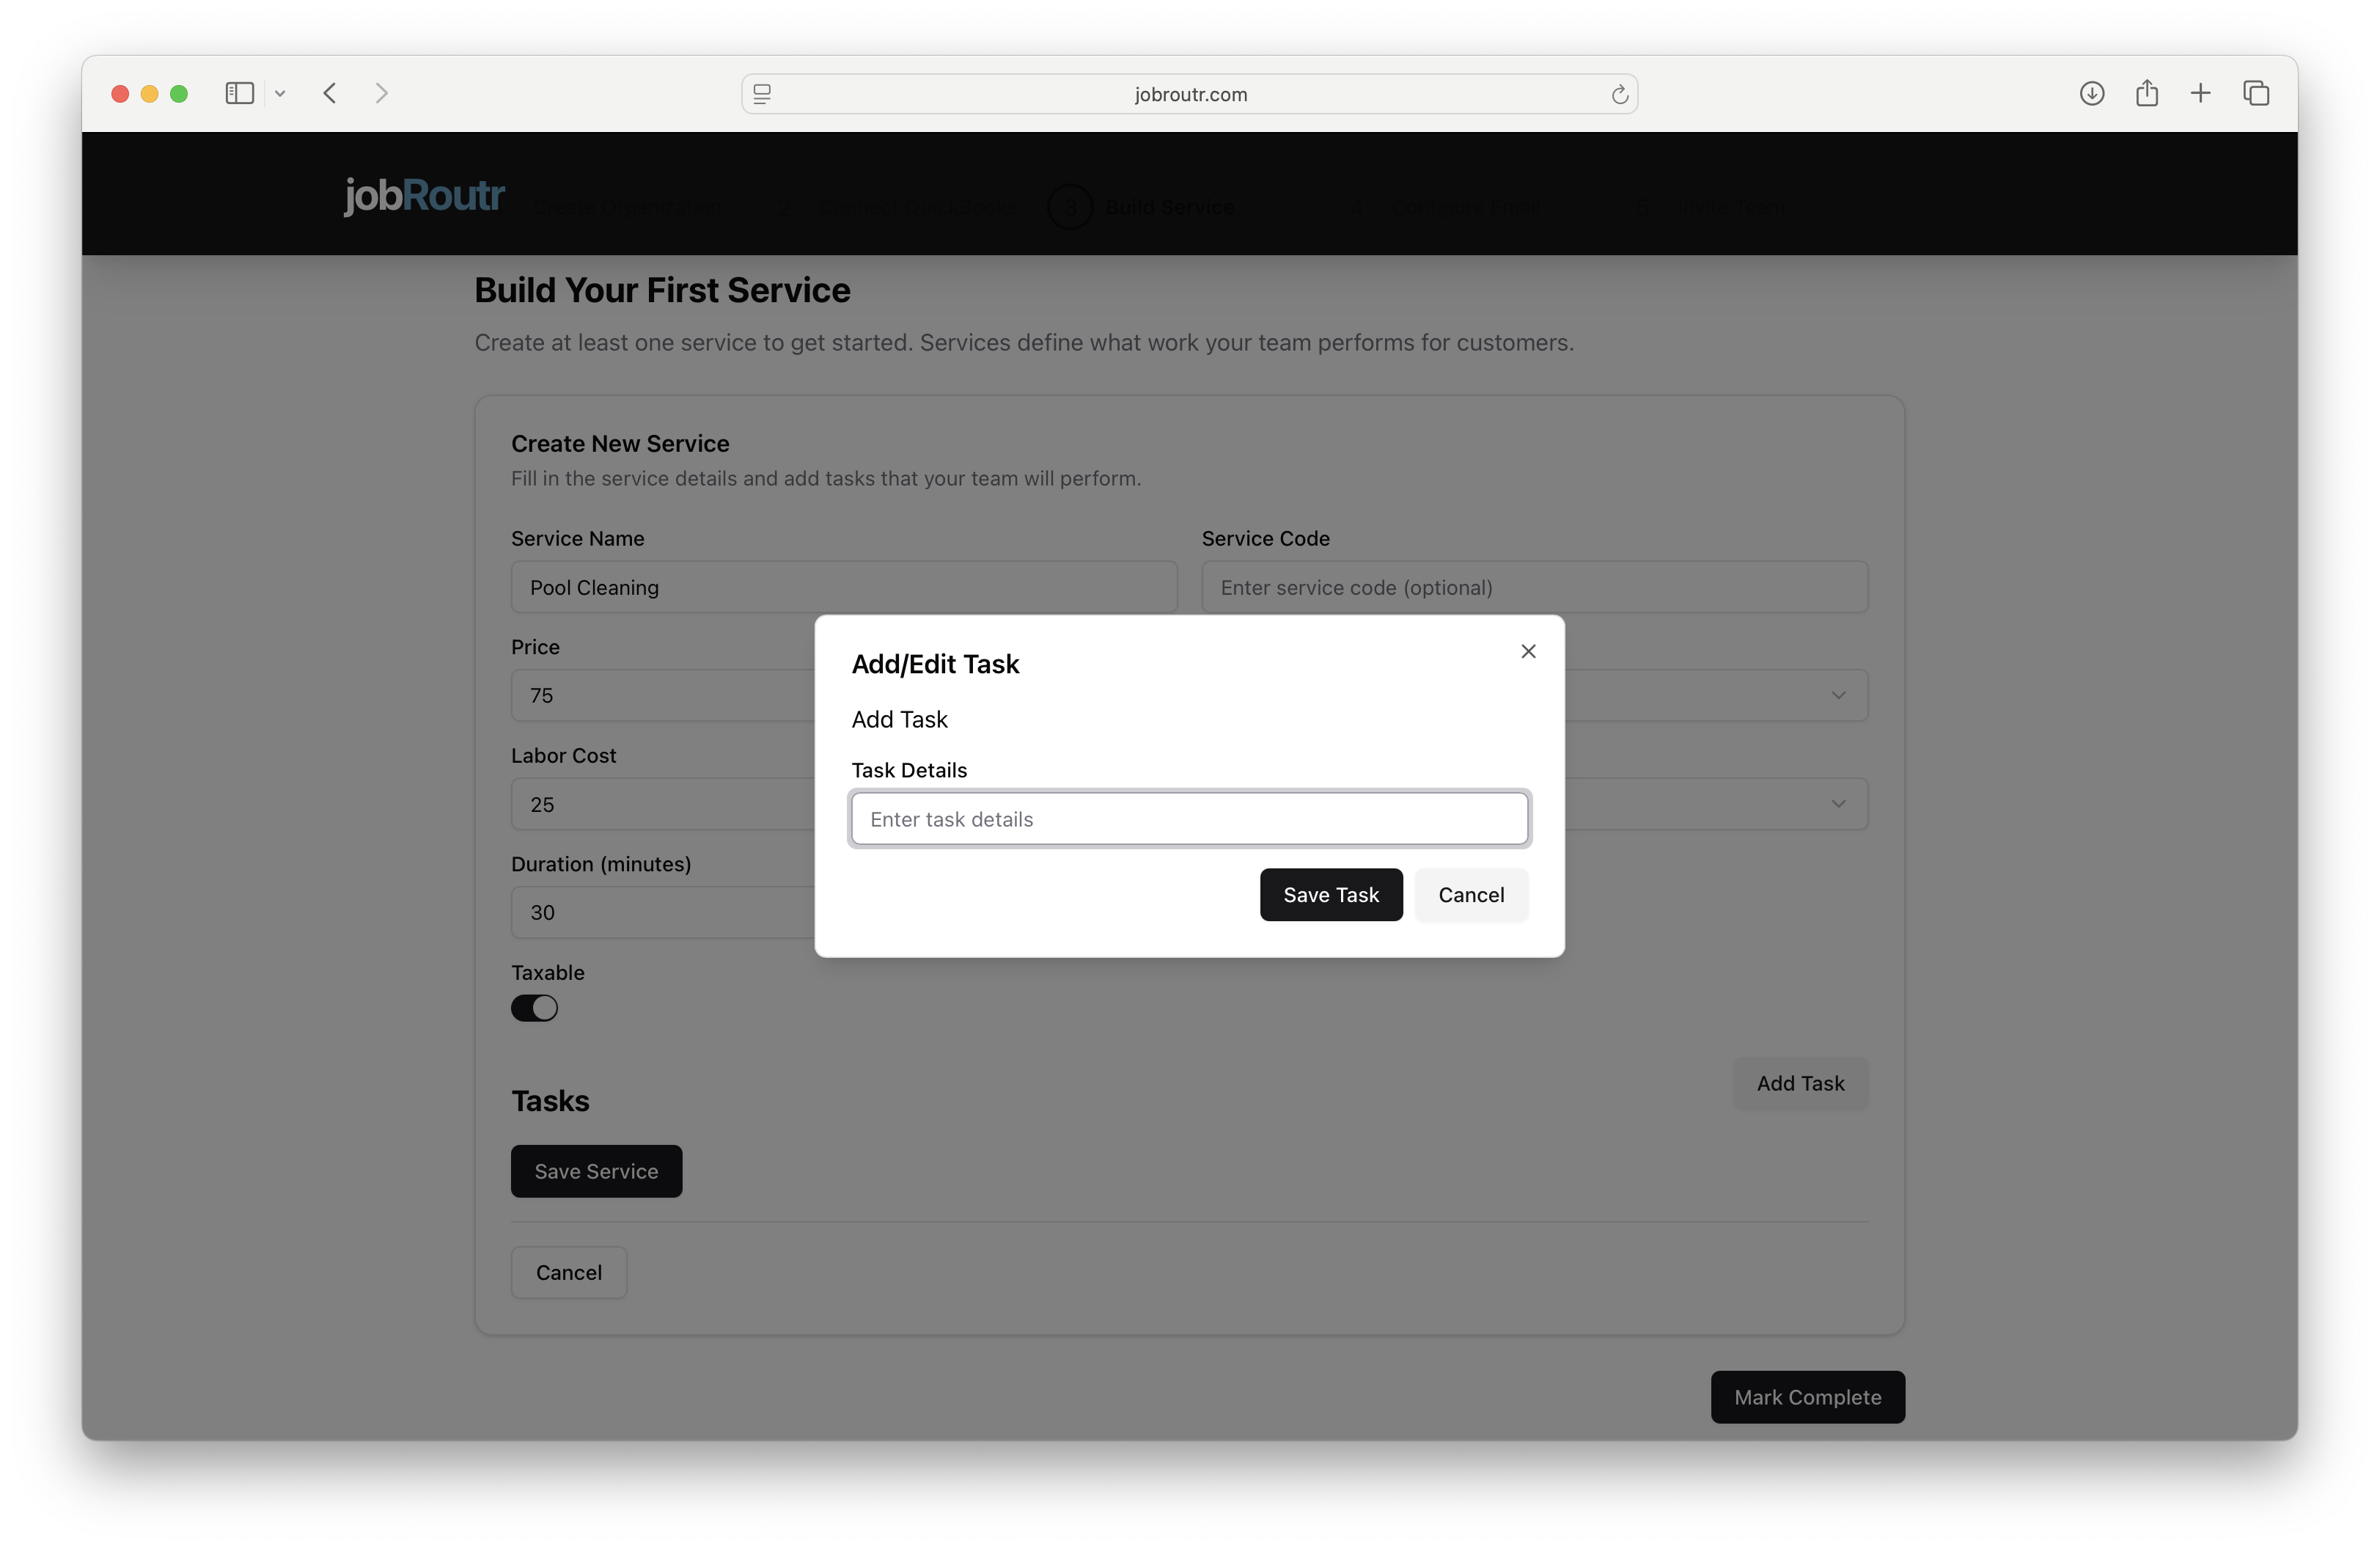Screen dimensions: 2380x1549
Task: Open the sidebar menu chevron in Safari
Action: [280, 93]
